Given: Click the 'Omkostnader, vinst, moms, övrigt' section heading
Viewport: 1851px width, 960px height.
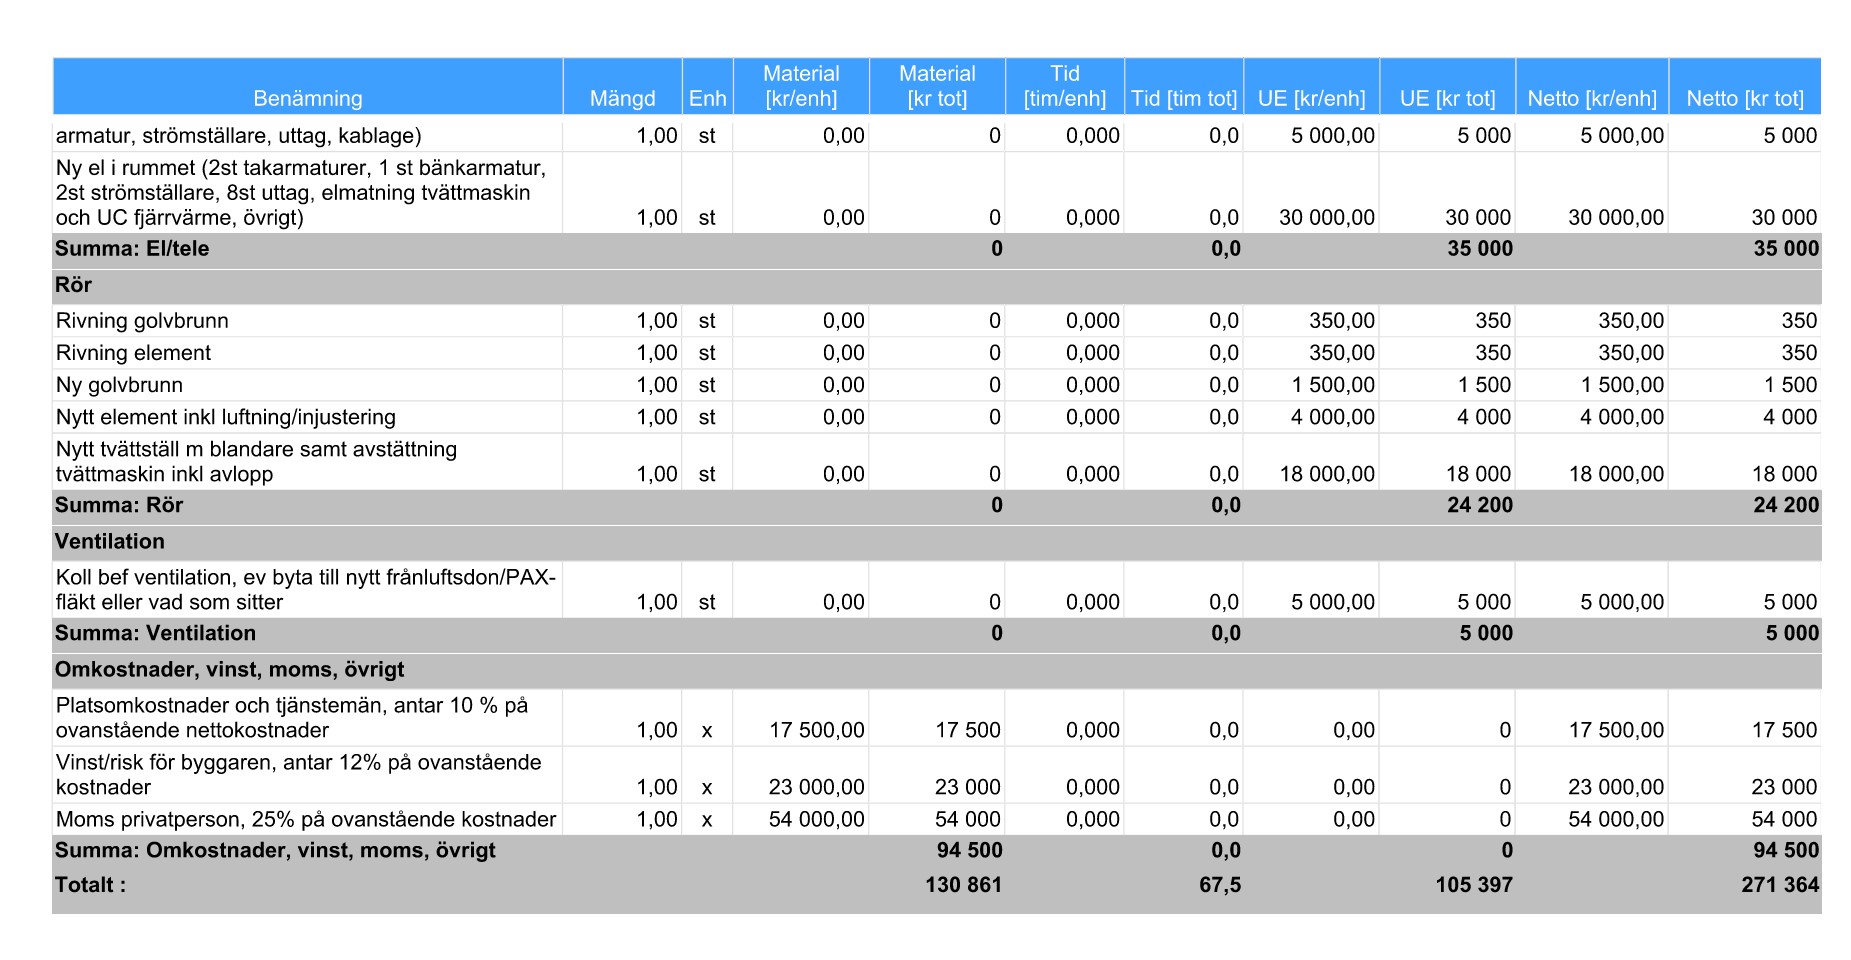Looking at the screenshot, I should [230, 669].
